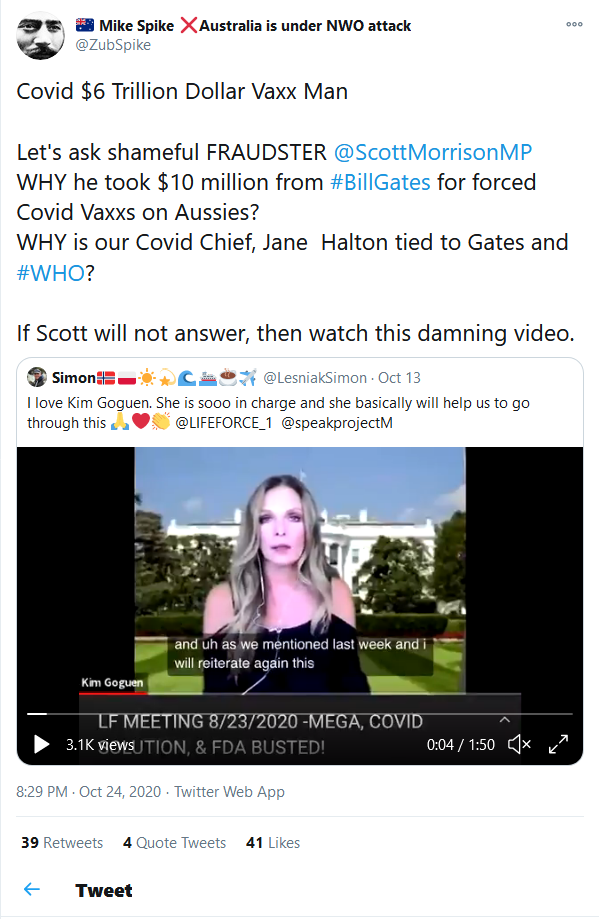Open the @ZubSpike handle
Image resolution: width=599 pixels, height=919 pixels.
(x=113, y=45)
